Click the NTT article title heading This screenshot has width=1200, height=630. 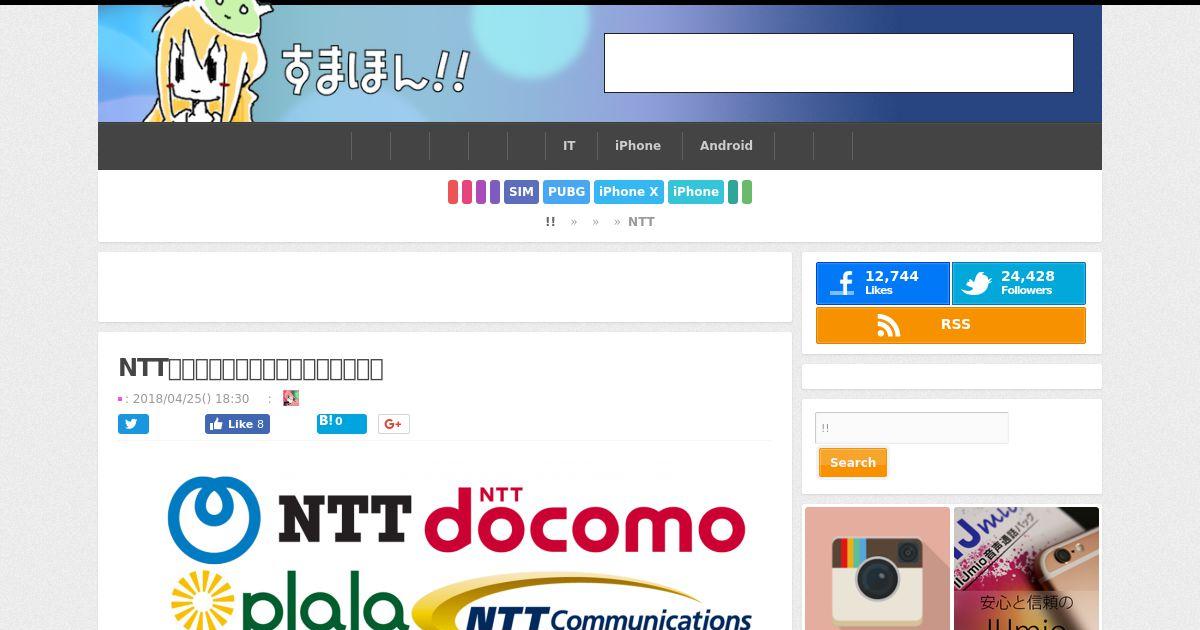[251, 368]
